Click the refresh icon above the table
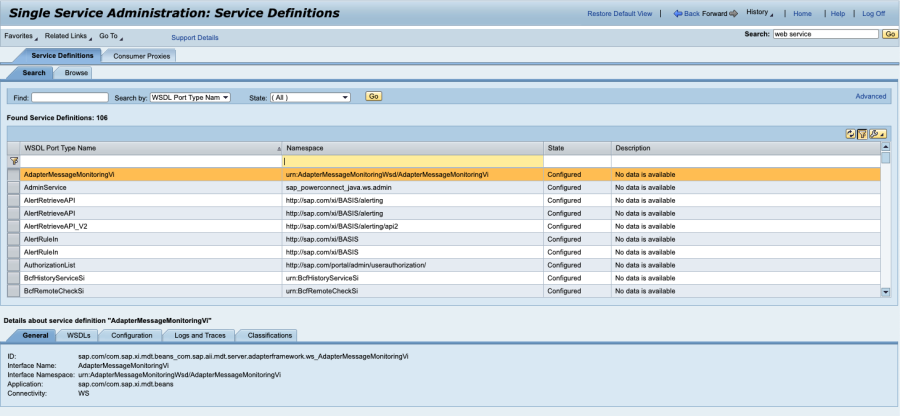 pyautogui.click(x=850, y=133)
